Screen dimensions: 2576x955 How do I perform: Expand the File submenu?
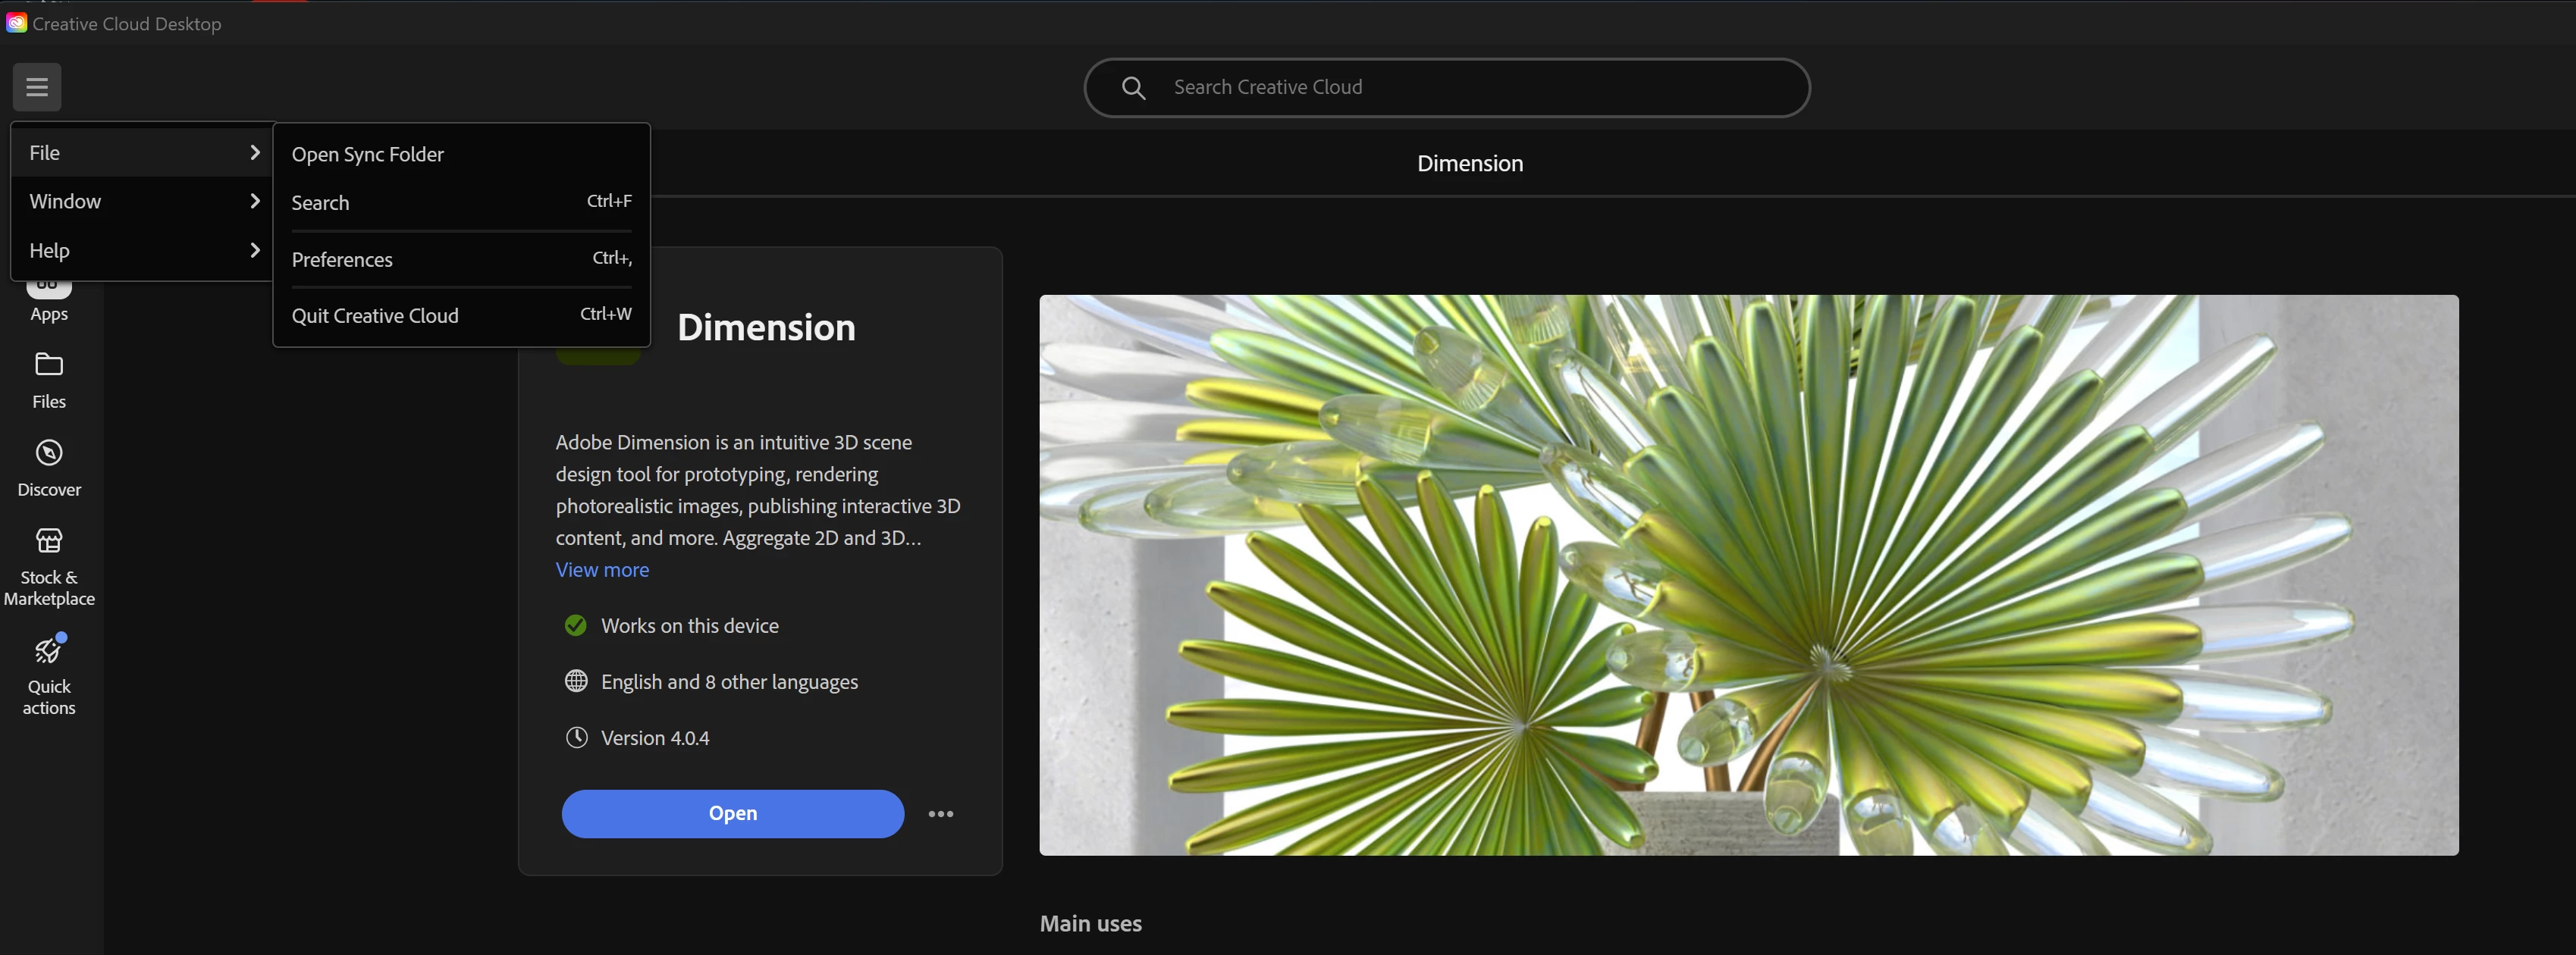(142, 153)
